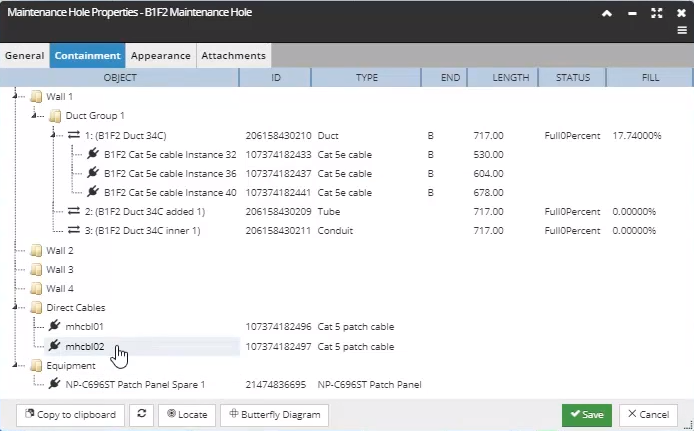The image size is (694, 431).
Task: Collapse the Equipment node
Action: click(x=15, y=365)
